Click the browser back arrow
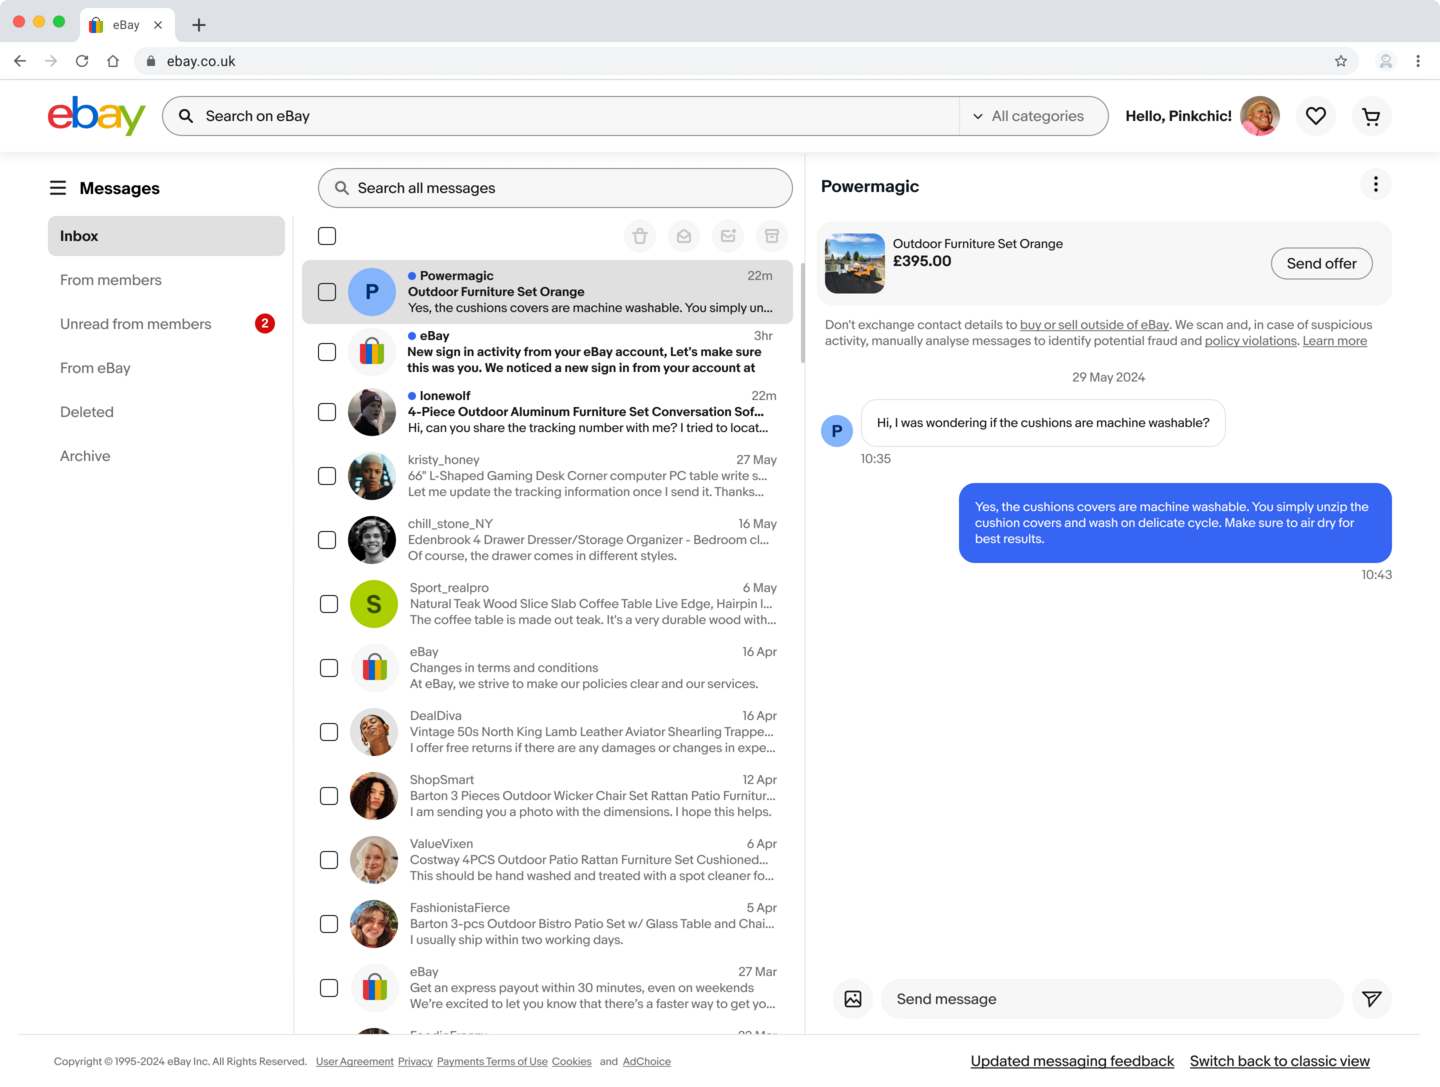Viewport: 1440px width, 1087px height. click(20, 61)
